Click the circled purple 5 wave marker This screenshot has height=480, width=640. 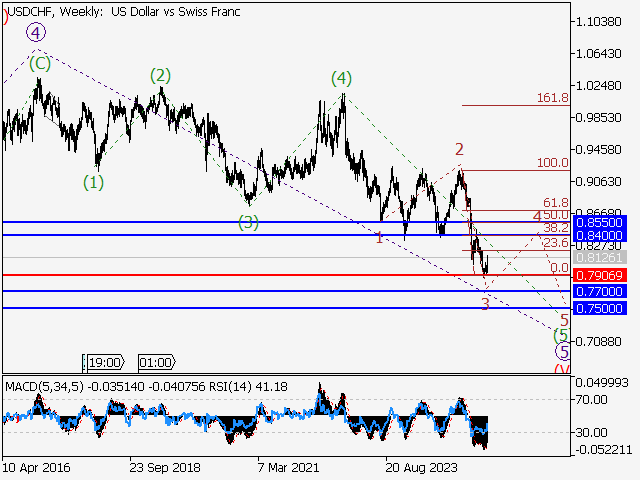click(x=563, y=351)
